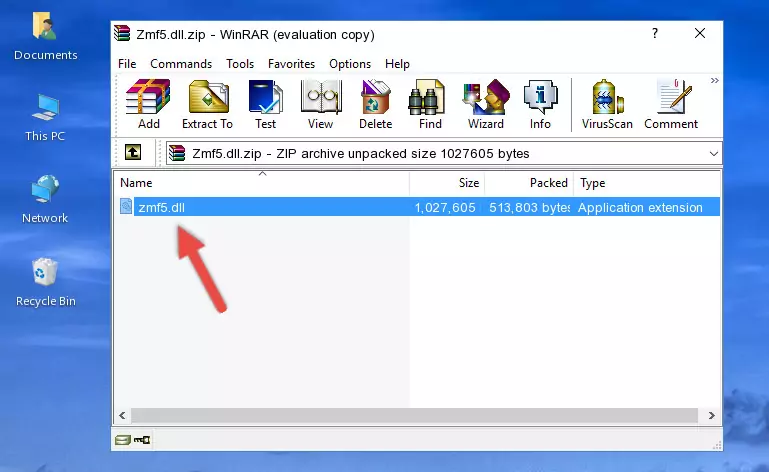Viewport: 769px width, 472px height.
Task: Click the drive icon in status bar
Action: point(123,440)
